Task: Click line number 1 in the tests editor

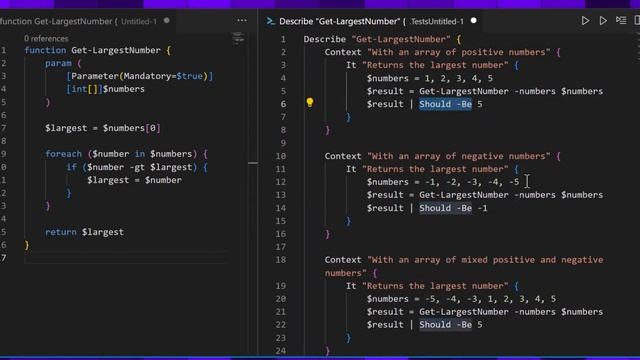Action: click(283, 40)
